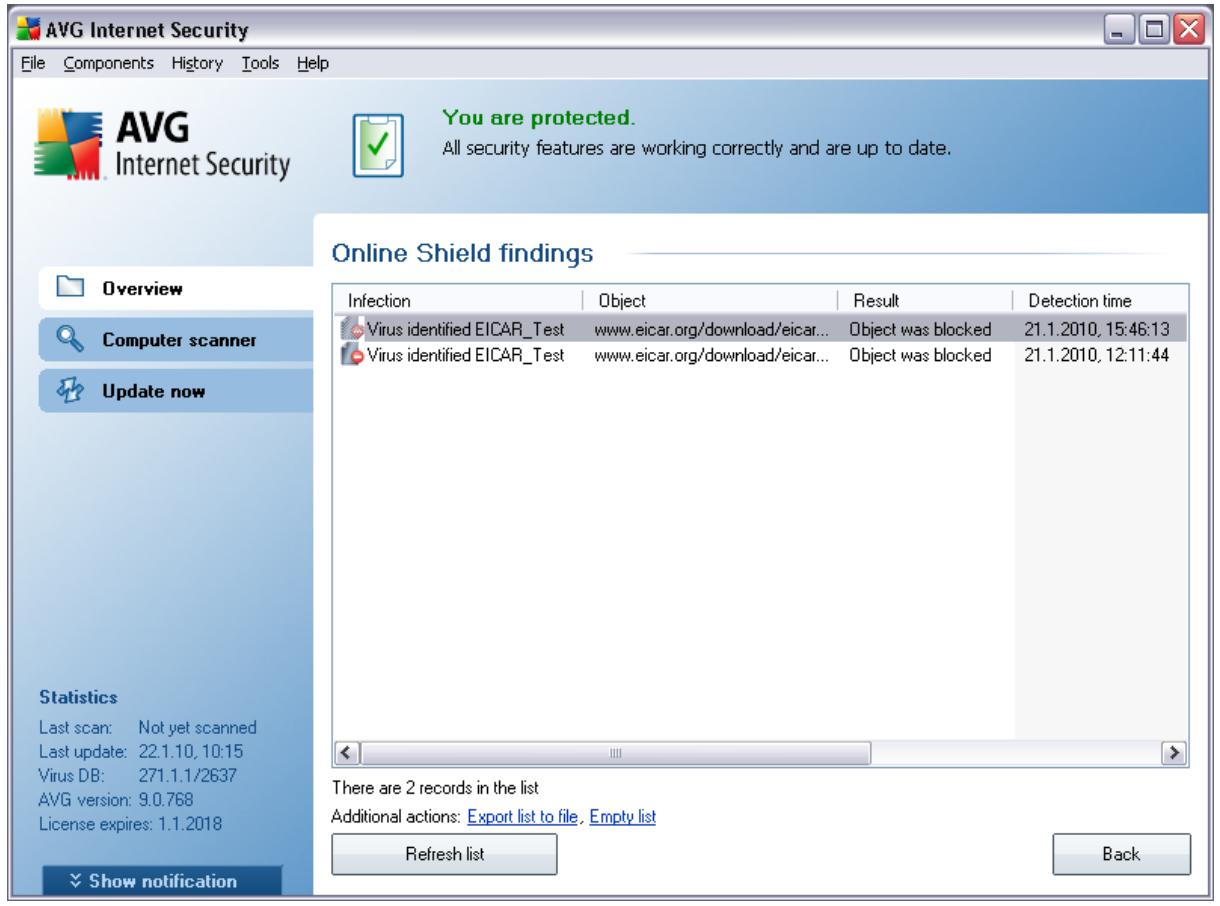Start Update now from sidebar
This screenshot has height=906, width=1220.
tap(176, 390)
